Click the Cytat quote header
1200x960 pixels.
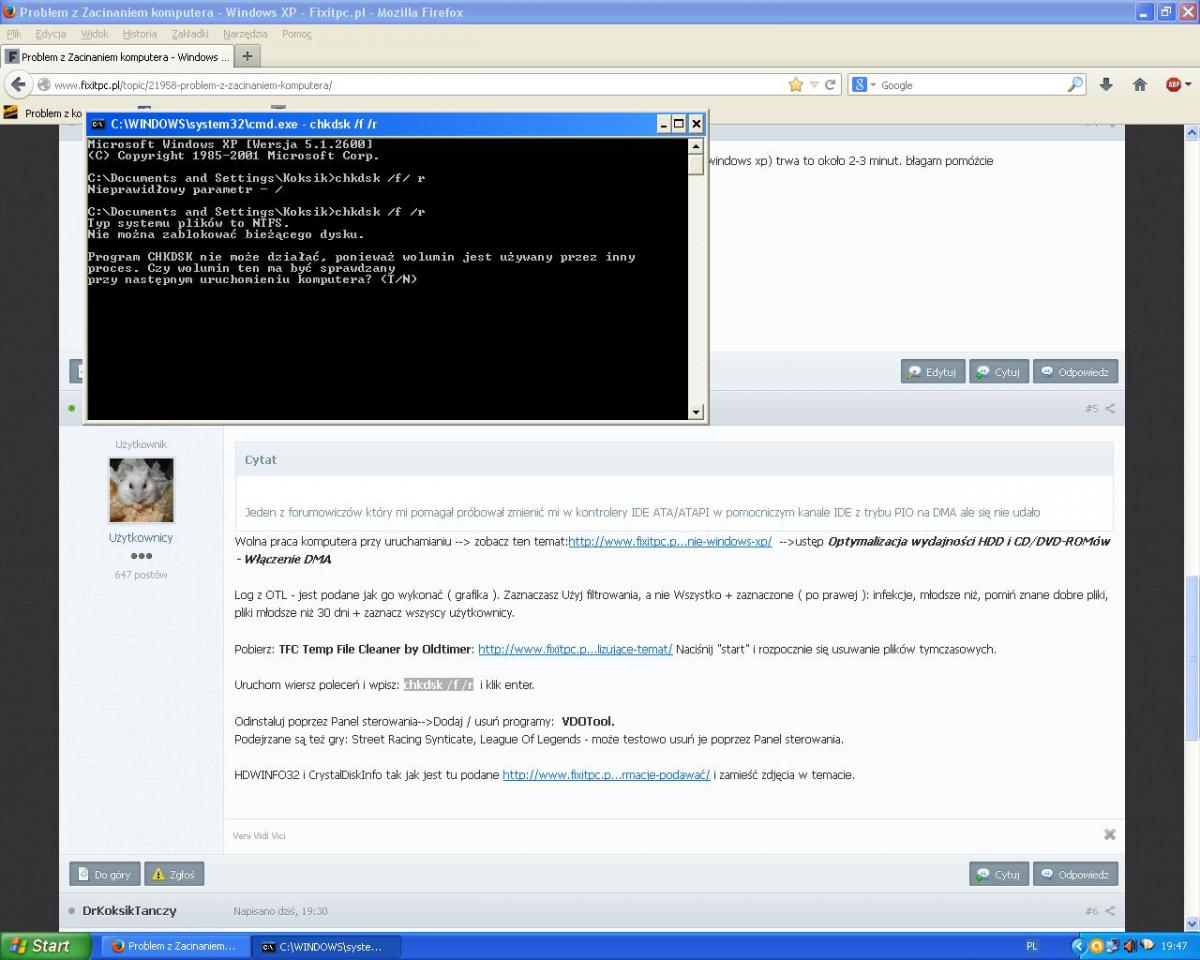(674, 460)
